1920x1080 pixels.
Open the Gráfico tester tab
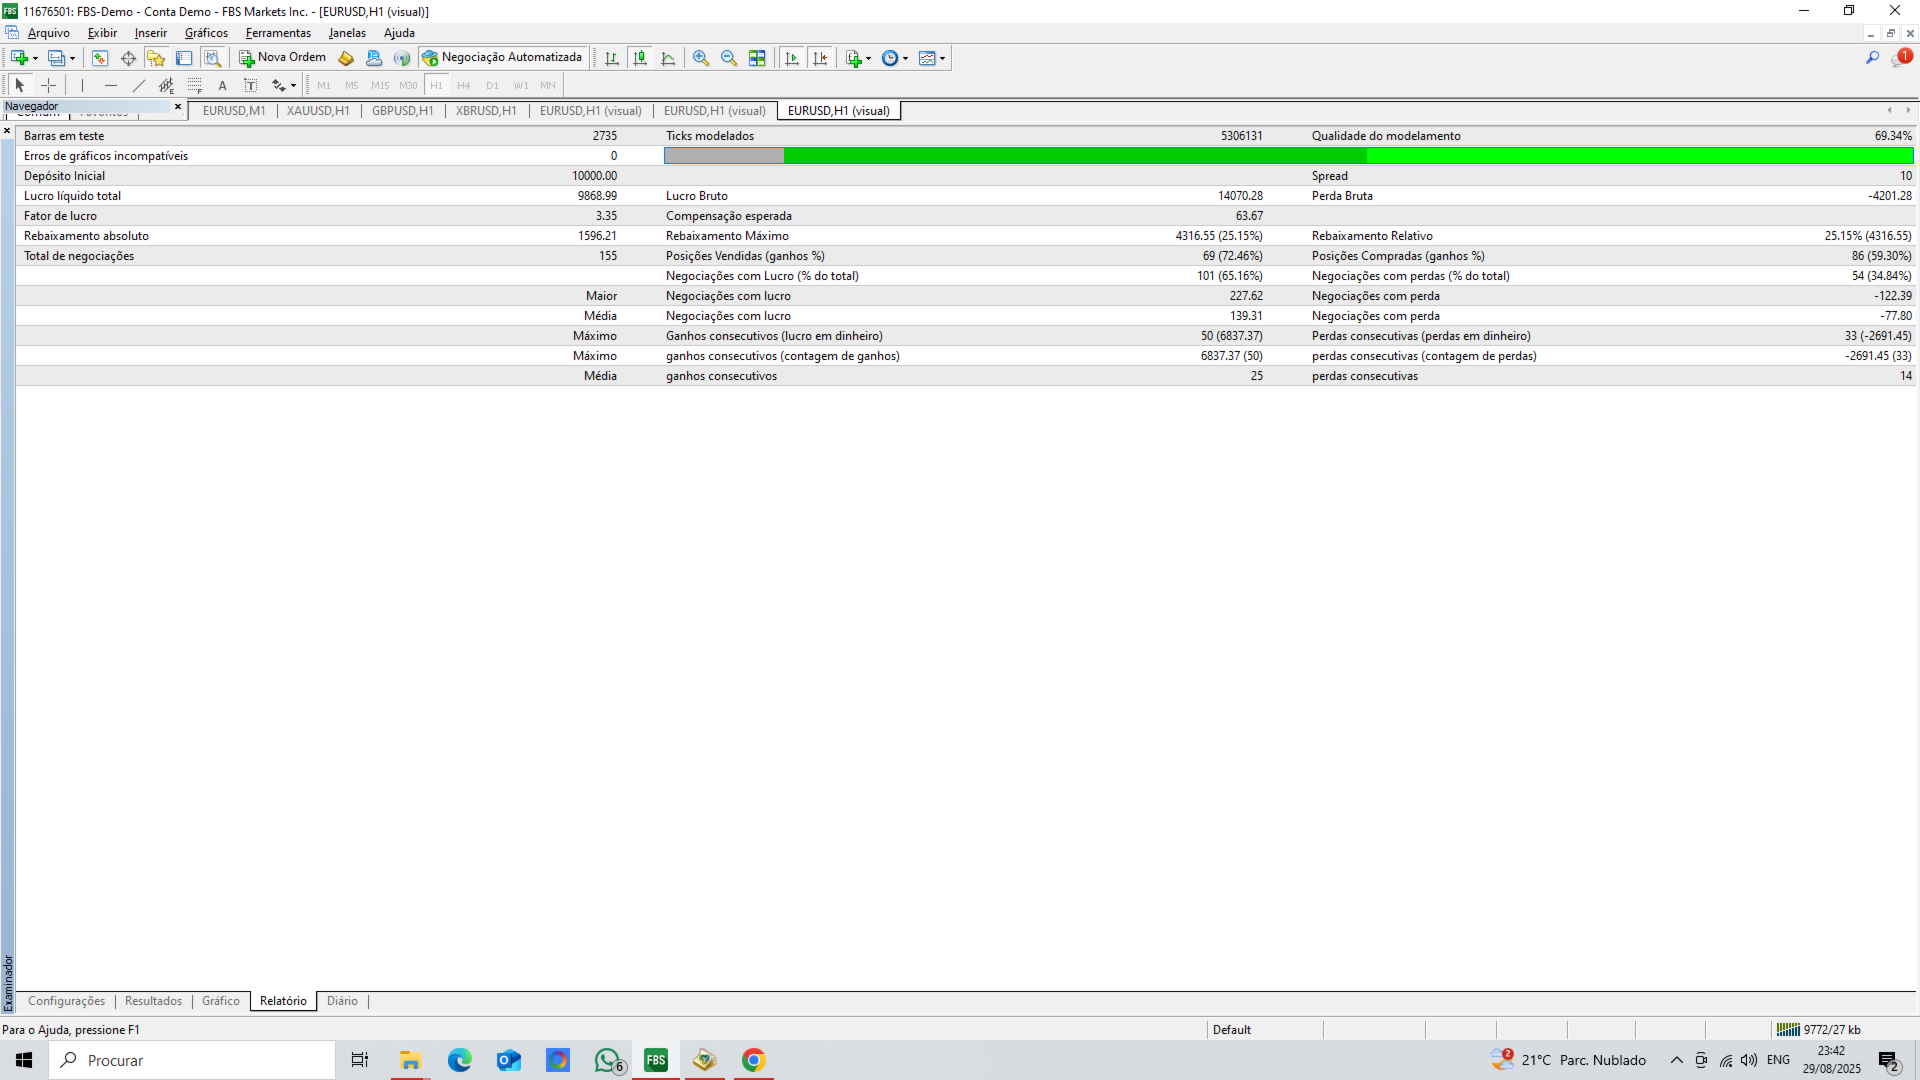click(x=221, y=1001)
